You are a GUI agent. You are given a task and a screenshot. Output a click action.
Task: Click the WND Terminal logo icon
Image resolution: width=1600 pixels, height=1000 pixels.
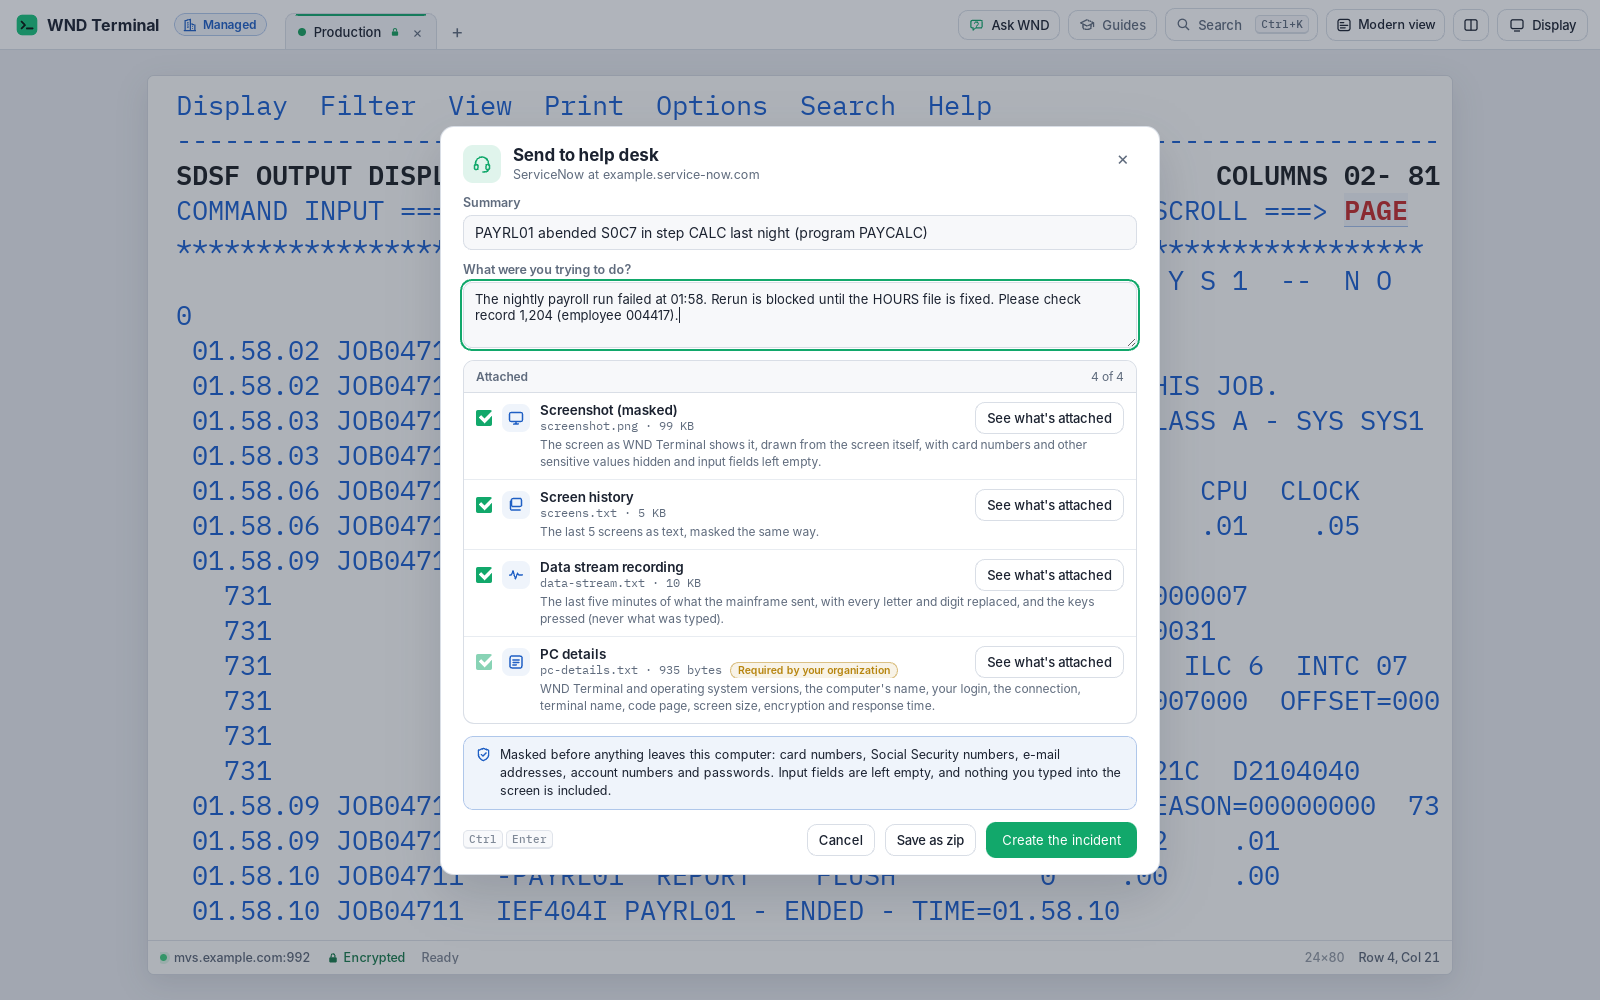click(x=27, y=25)
